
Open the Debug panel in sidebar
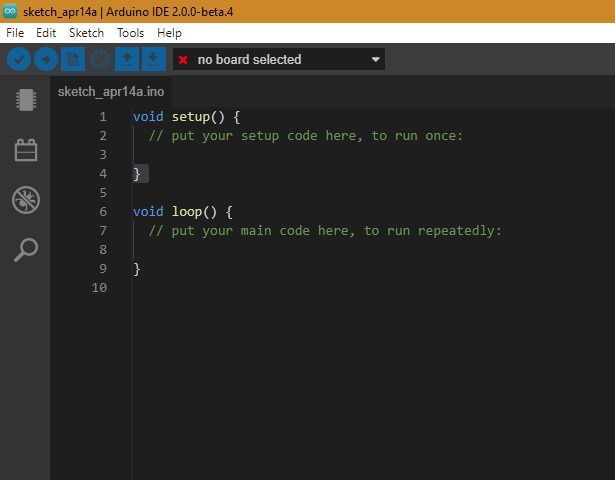pos(26,200)
